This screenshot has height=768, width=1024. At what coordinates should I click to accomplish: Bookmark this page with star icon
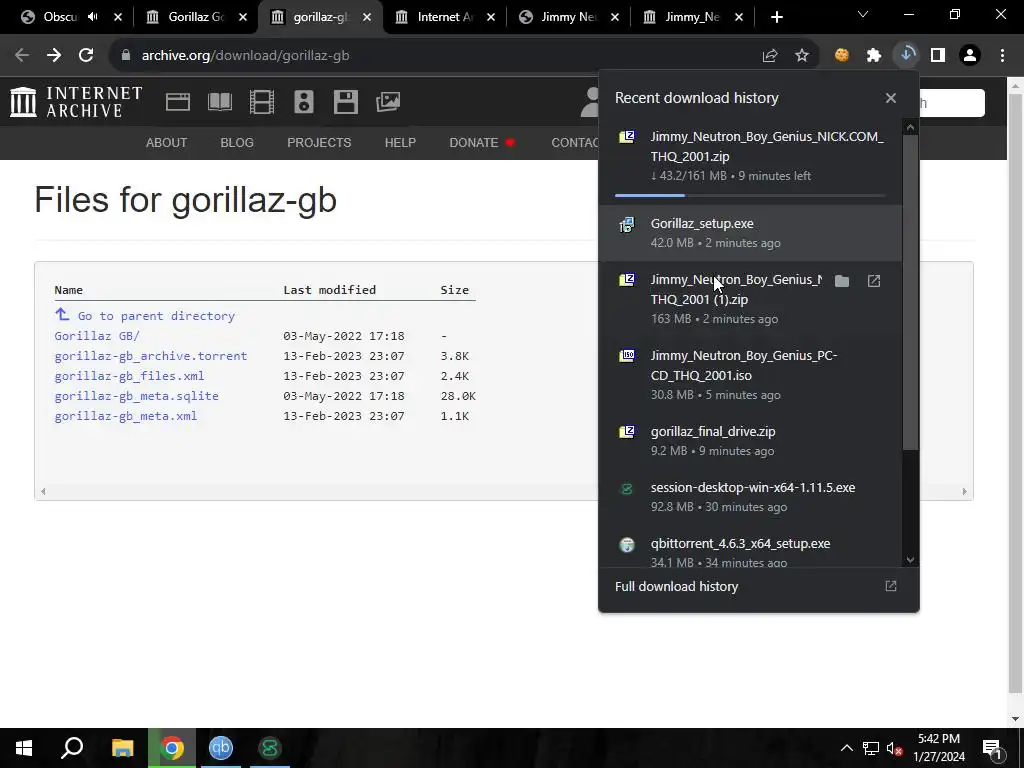click(x=802, y=56)
